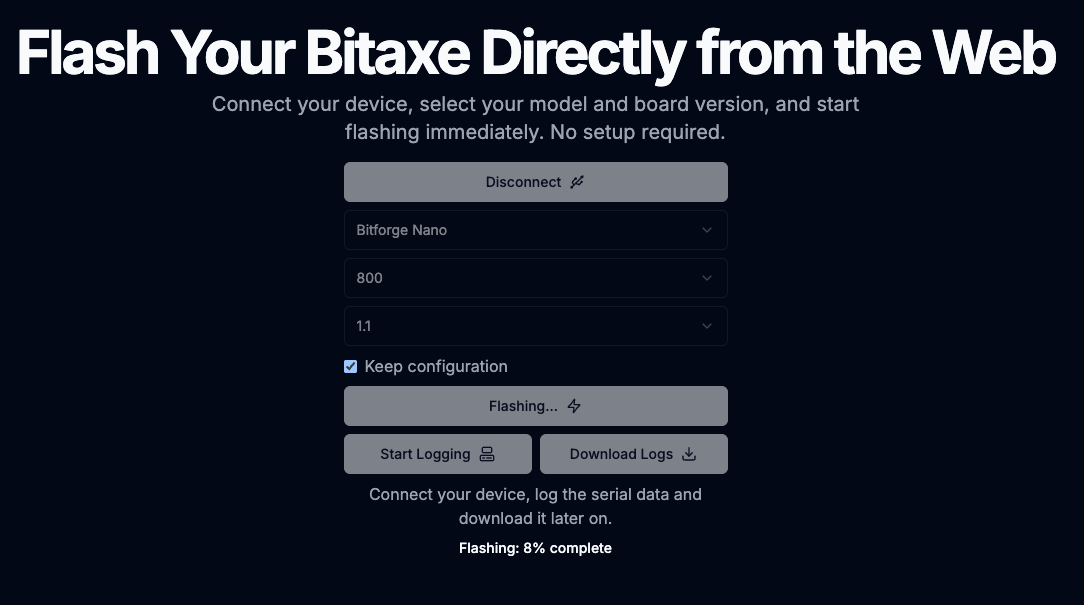This screenshot has width=1084, height=605.
Task: Click the log the serial data description
Action: pyautogui.click(x=535, y=506)
